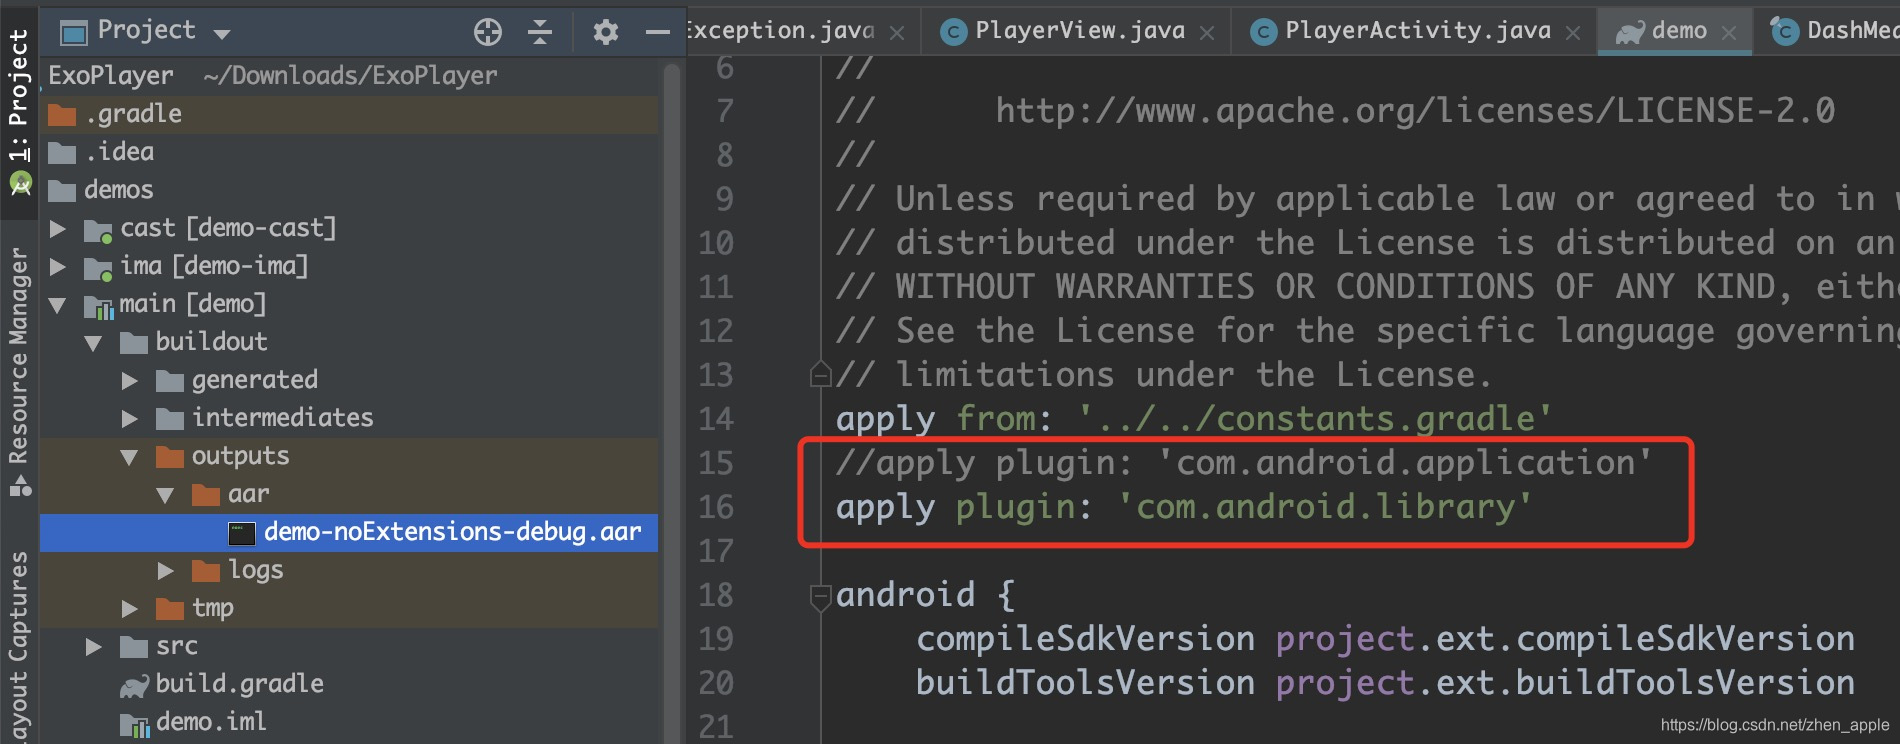The height and width of the screenshot is (744, 1900).
Task: Click the generated folder icon
Action: [170, 381]
